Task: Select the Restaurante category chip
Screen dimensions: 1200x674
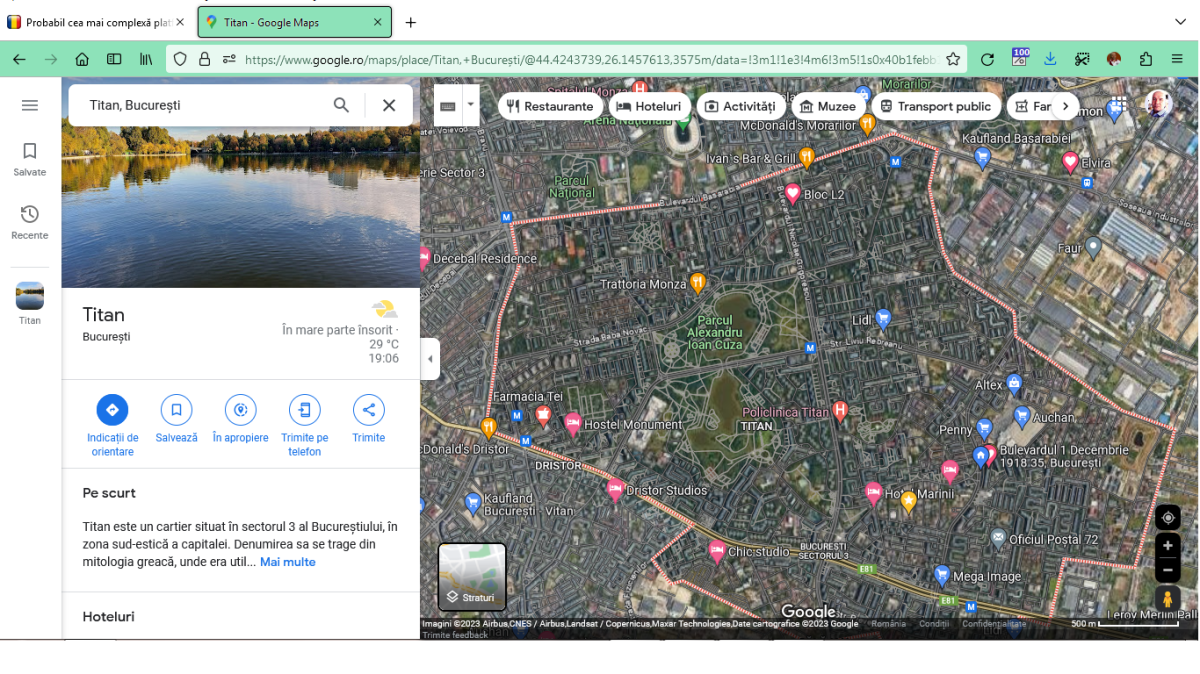Action: coord(550,106)
